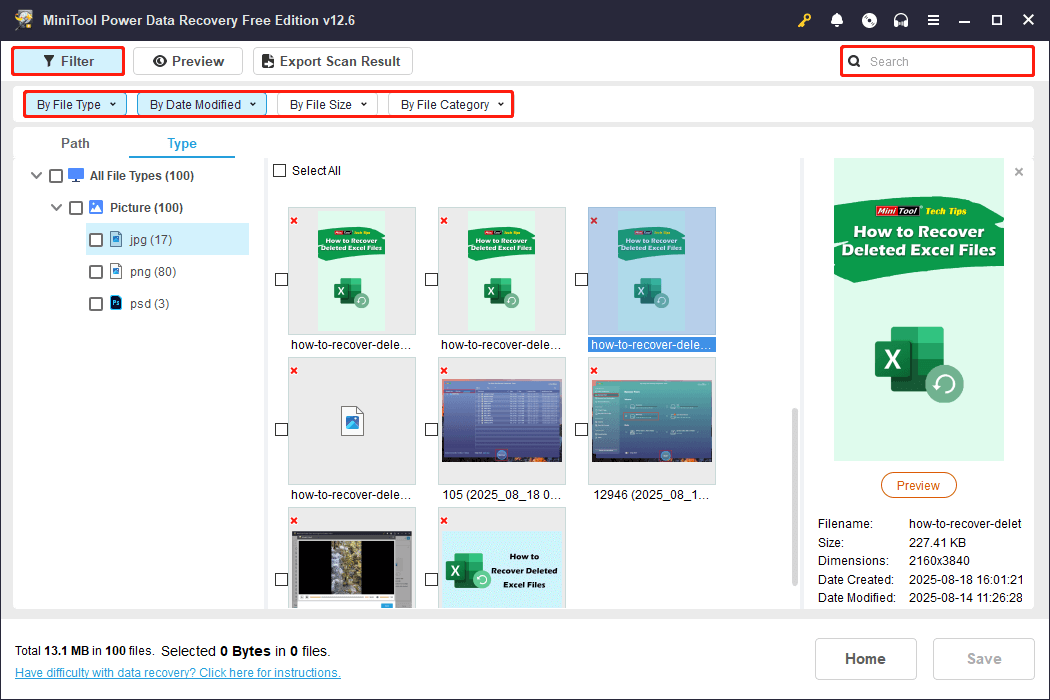Click the MiniTool app logo icon
This screenshot has width=1050, height=700.
(24, 19)
